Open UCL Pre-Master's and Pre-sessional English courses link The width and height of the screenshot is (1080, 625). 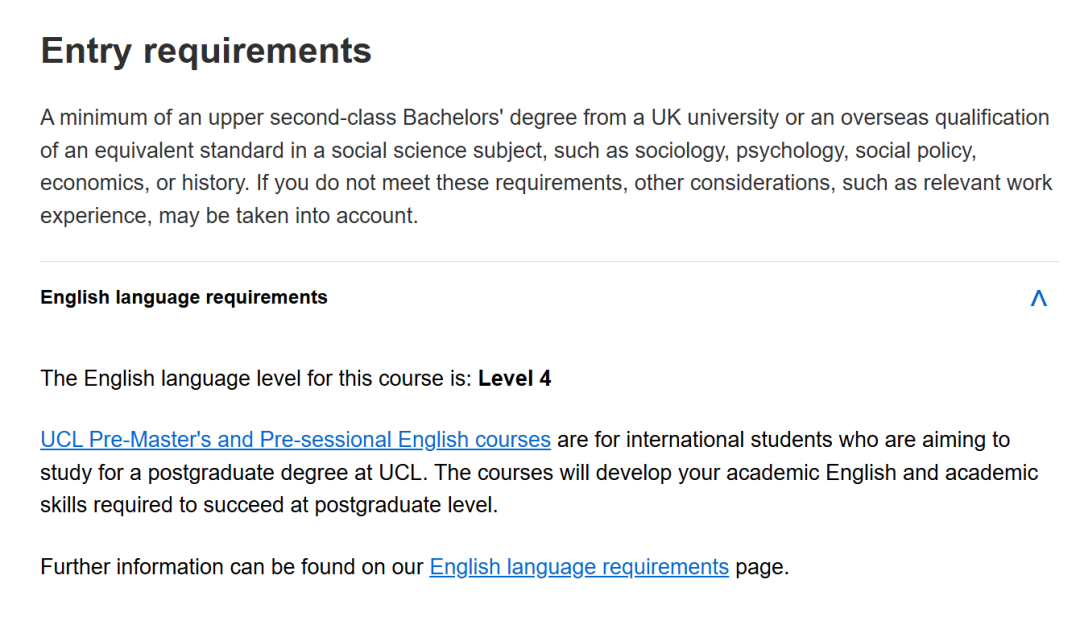[295, 440]
